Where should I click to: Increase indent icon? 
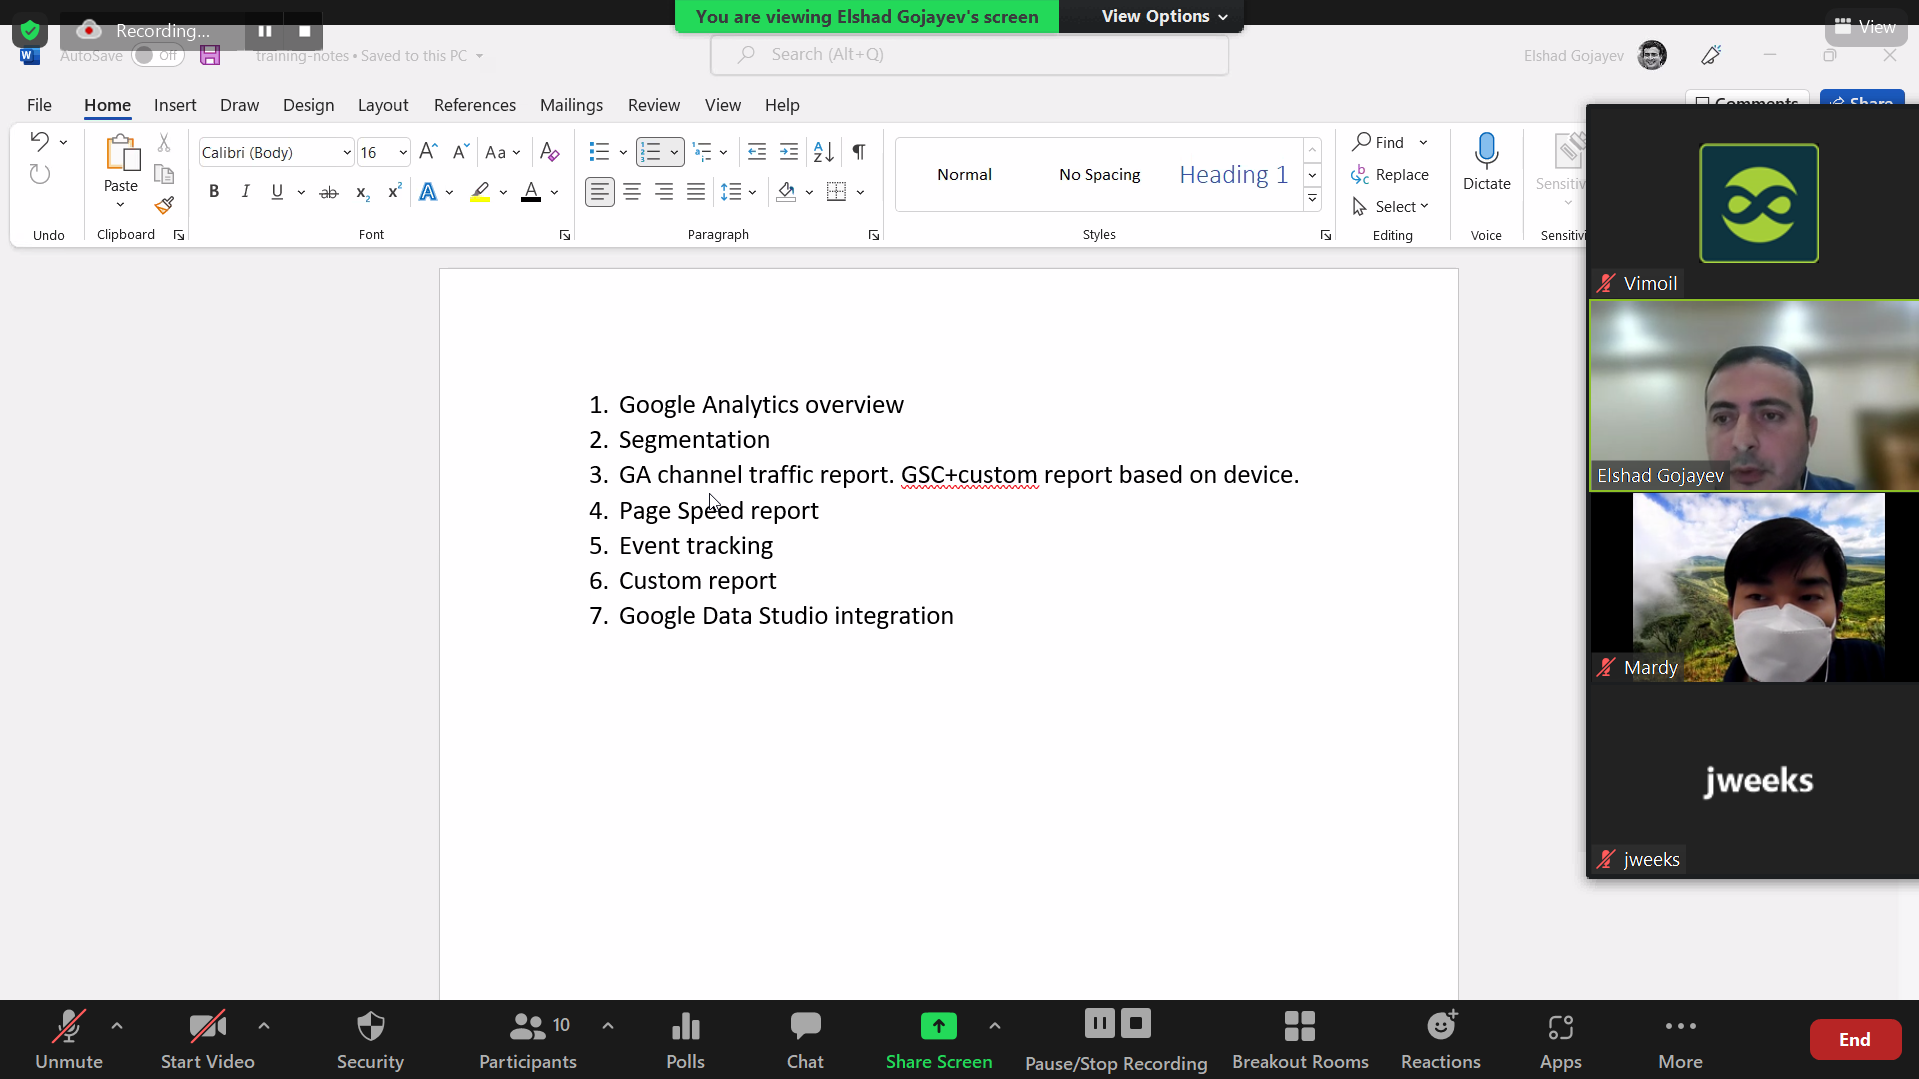click(x=789, y=152)
